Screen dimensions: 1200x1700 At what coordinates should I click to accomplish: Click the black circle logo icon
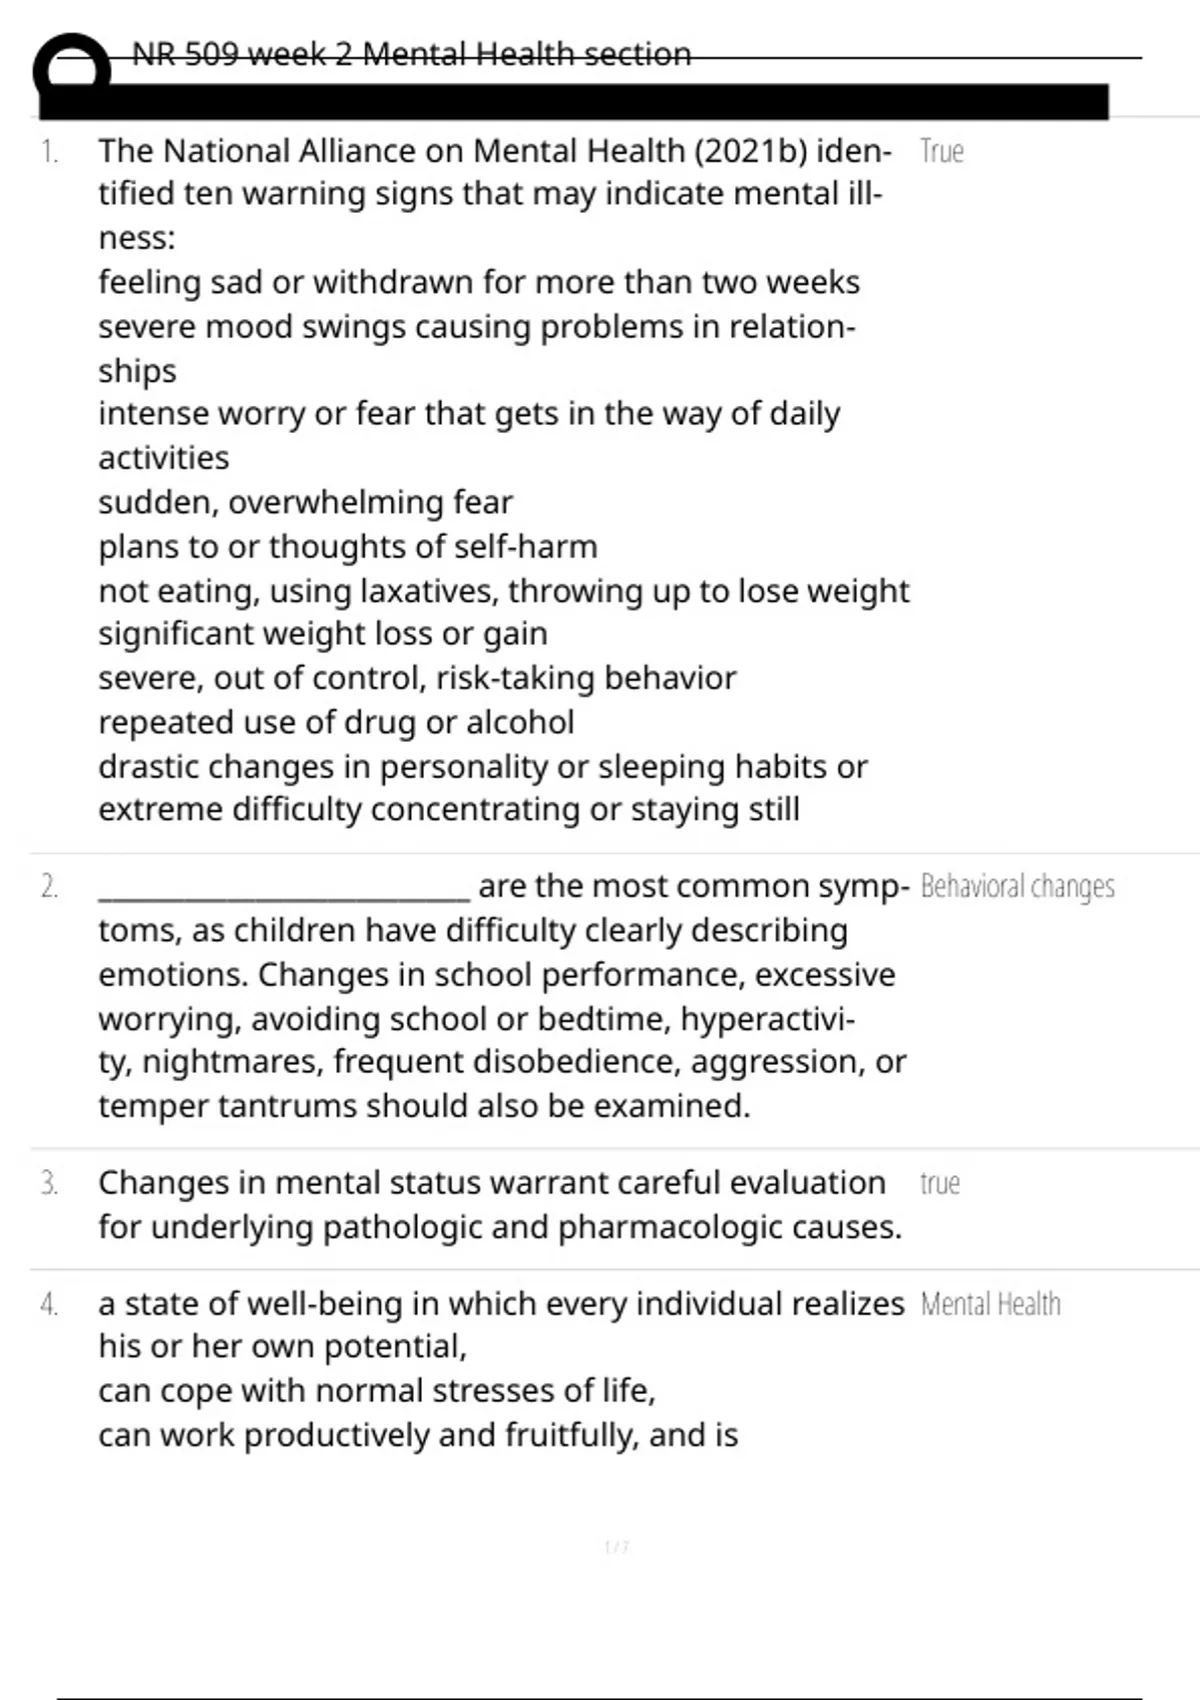click(72, 66)
